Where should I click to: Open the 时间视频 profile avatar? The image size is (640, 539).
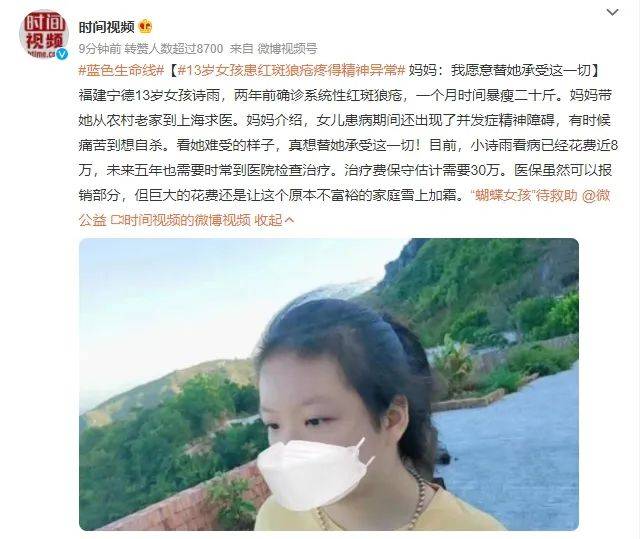tap(44, 34)
